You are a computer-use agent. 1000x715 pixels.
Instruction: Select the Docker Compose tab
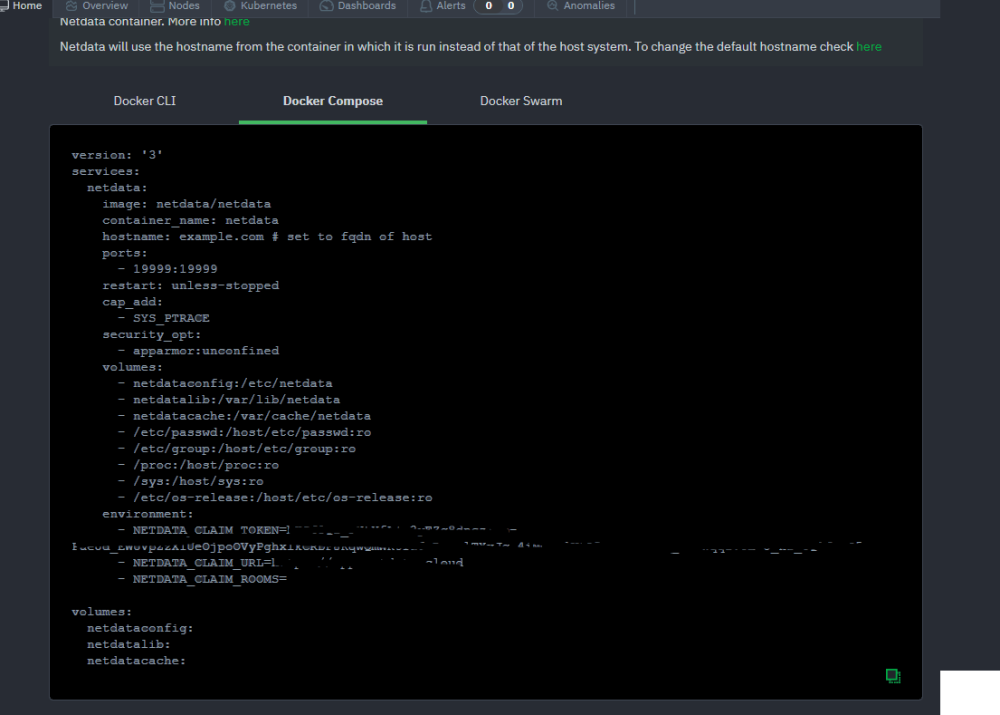pyautogui.click(x=333, y=101)
